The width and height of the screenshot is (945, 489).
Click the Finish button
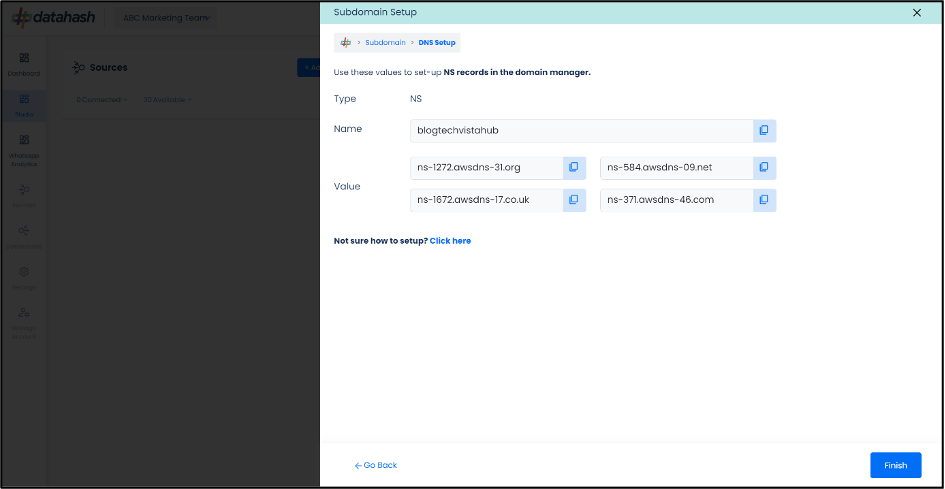895,465
